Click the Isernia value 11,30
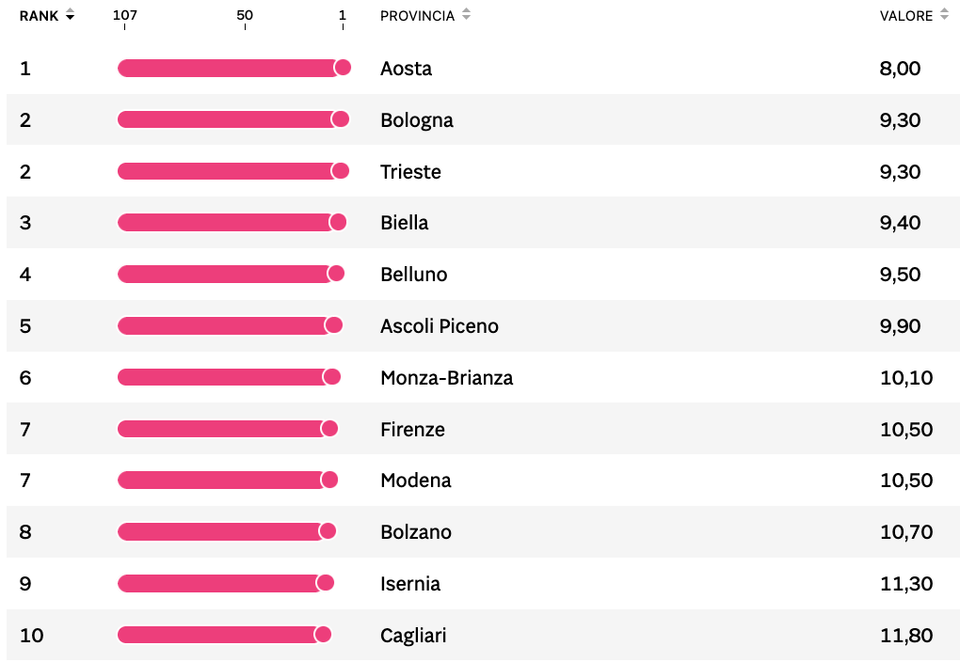Screen dimensions: 960x662 (906, 584)
